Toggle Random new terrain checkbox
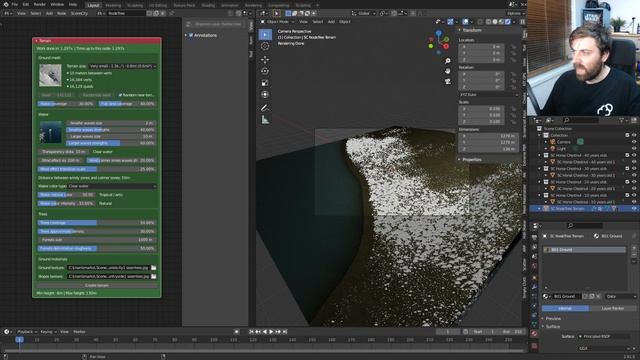This screenshot has height=360, width=640. pyautogui.click(x=120, y=95)
